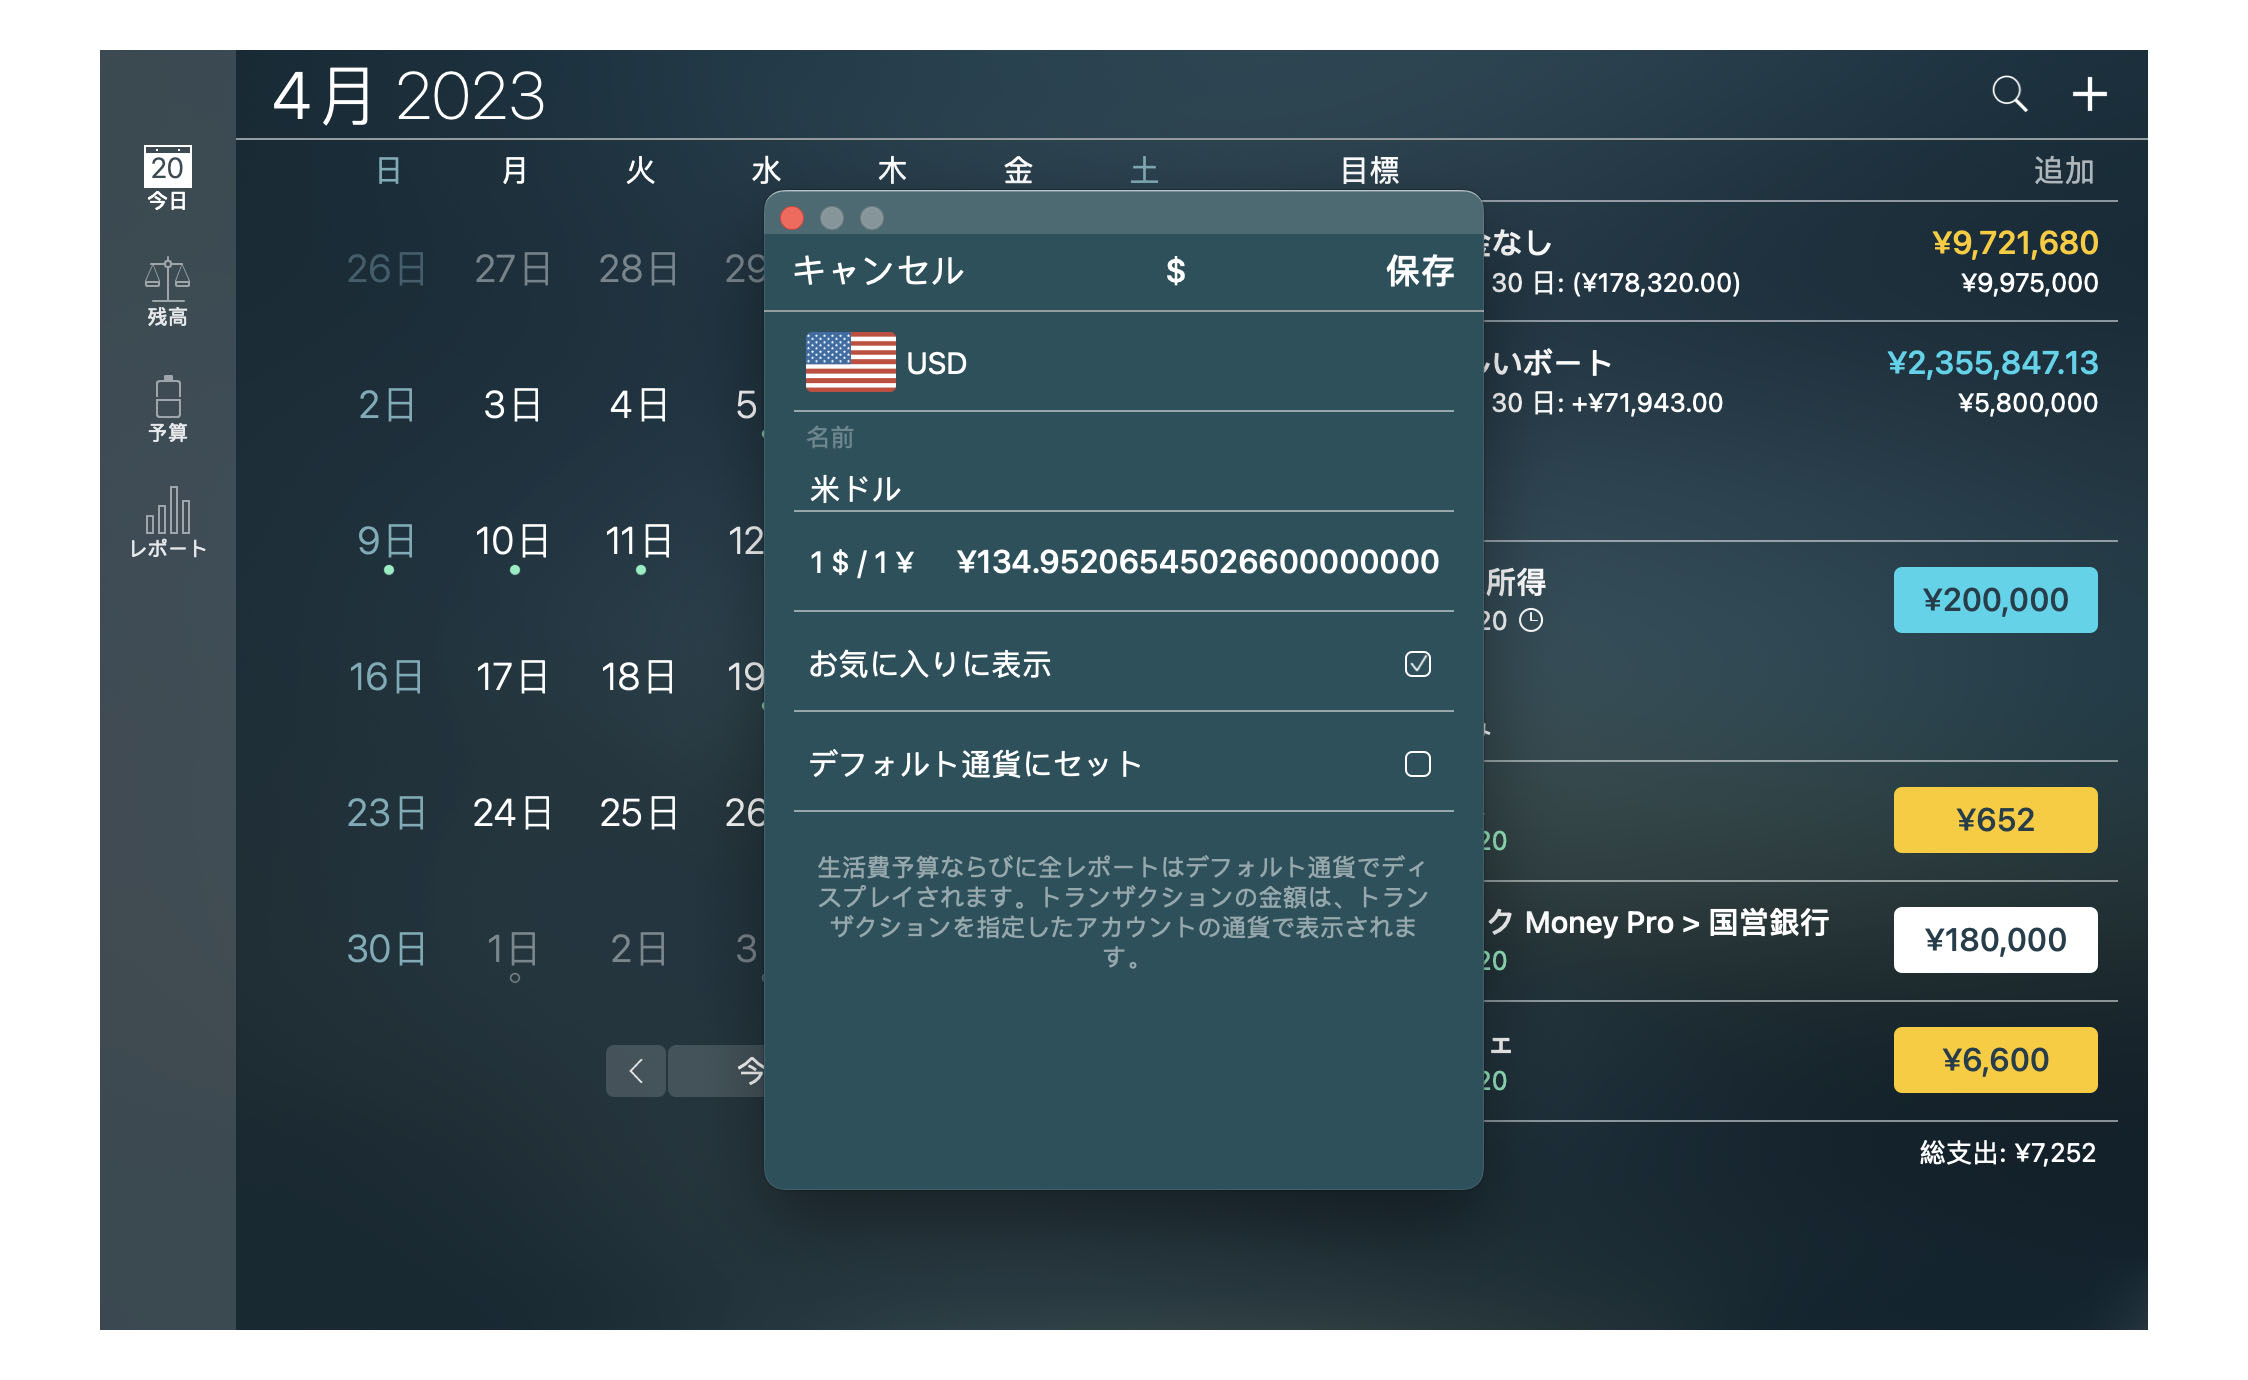Click the clock icon beside 所得
The width and height of the screenshot is (2248, 1380).
(x=1531, y=621)
